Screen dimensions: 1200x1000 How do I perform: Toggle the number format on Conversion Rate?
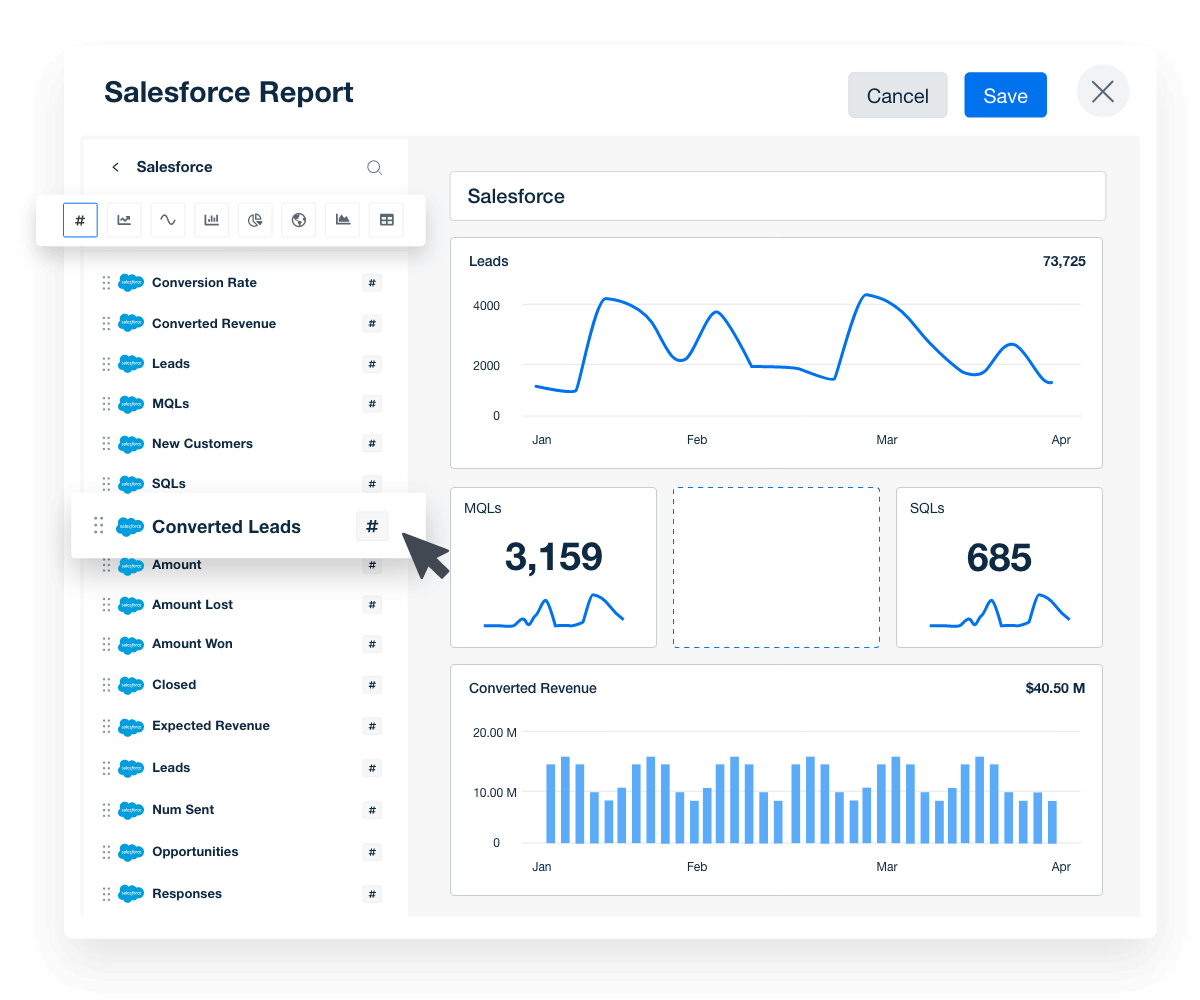coord(372,283)
